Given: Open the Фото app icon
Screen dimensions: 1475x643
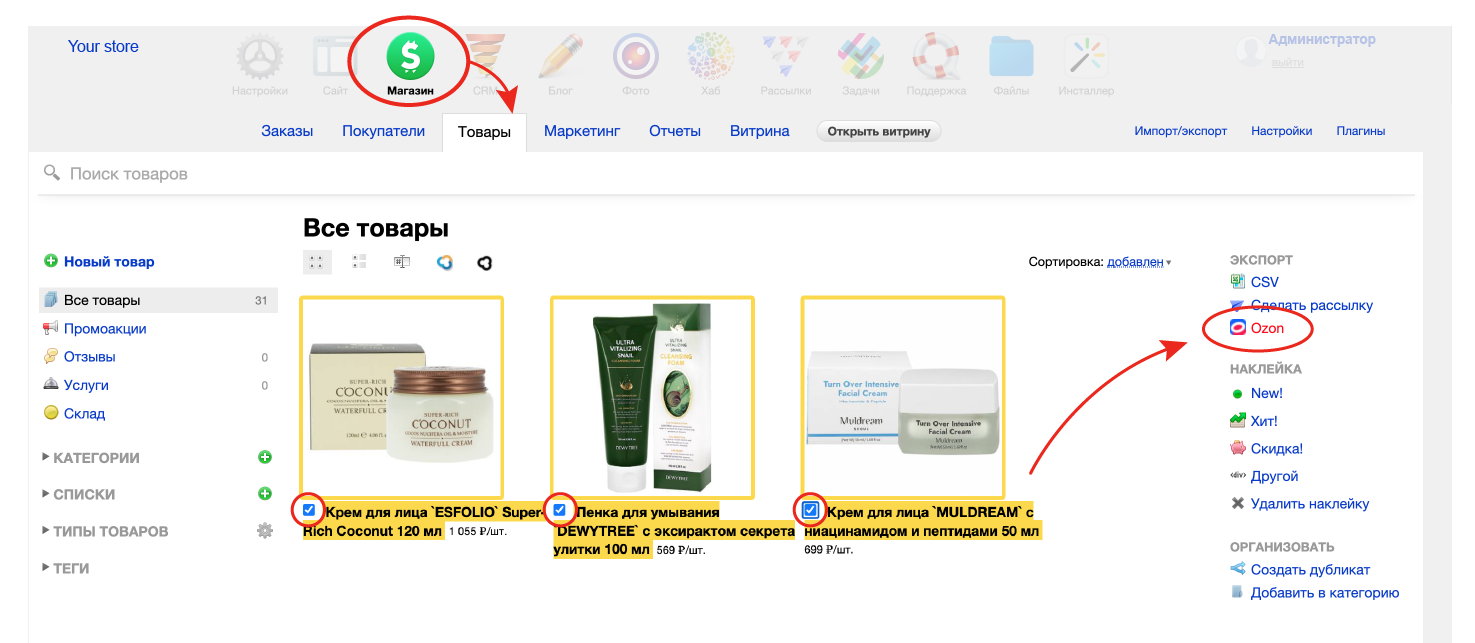Looking at the screenshot, I should pos(634,57).
